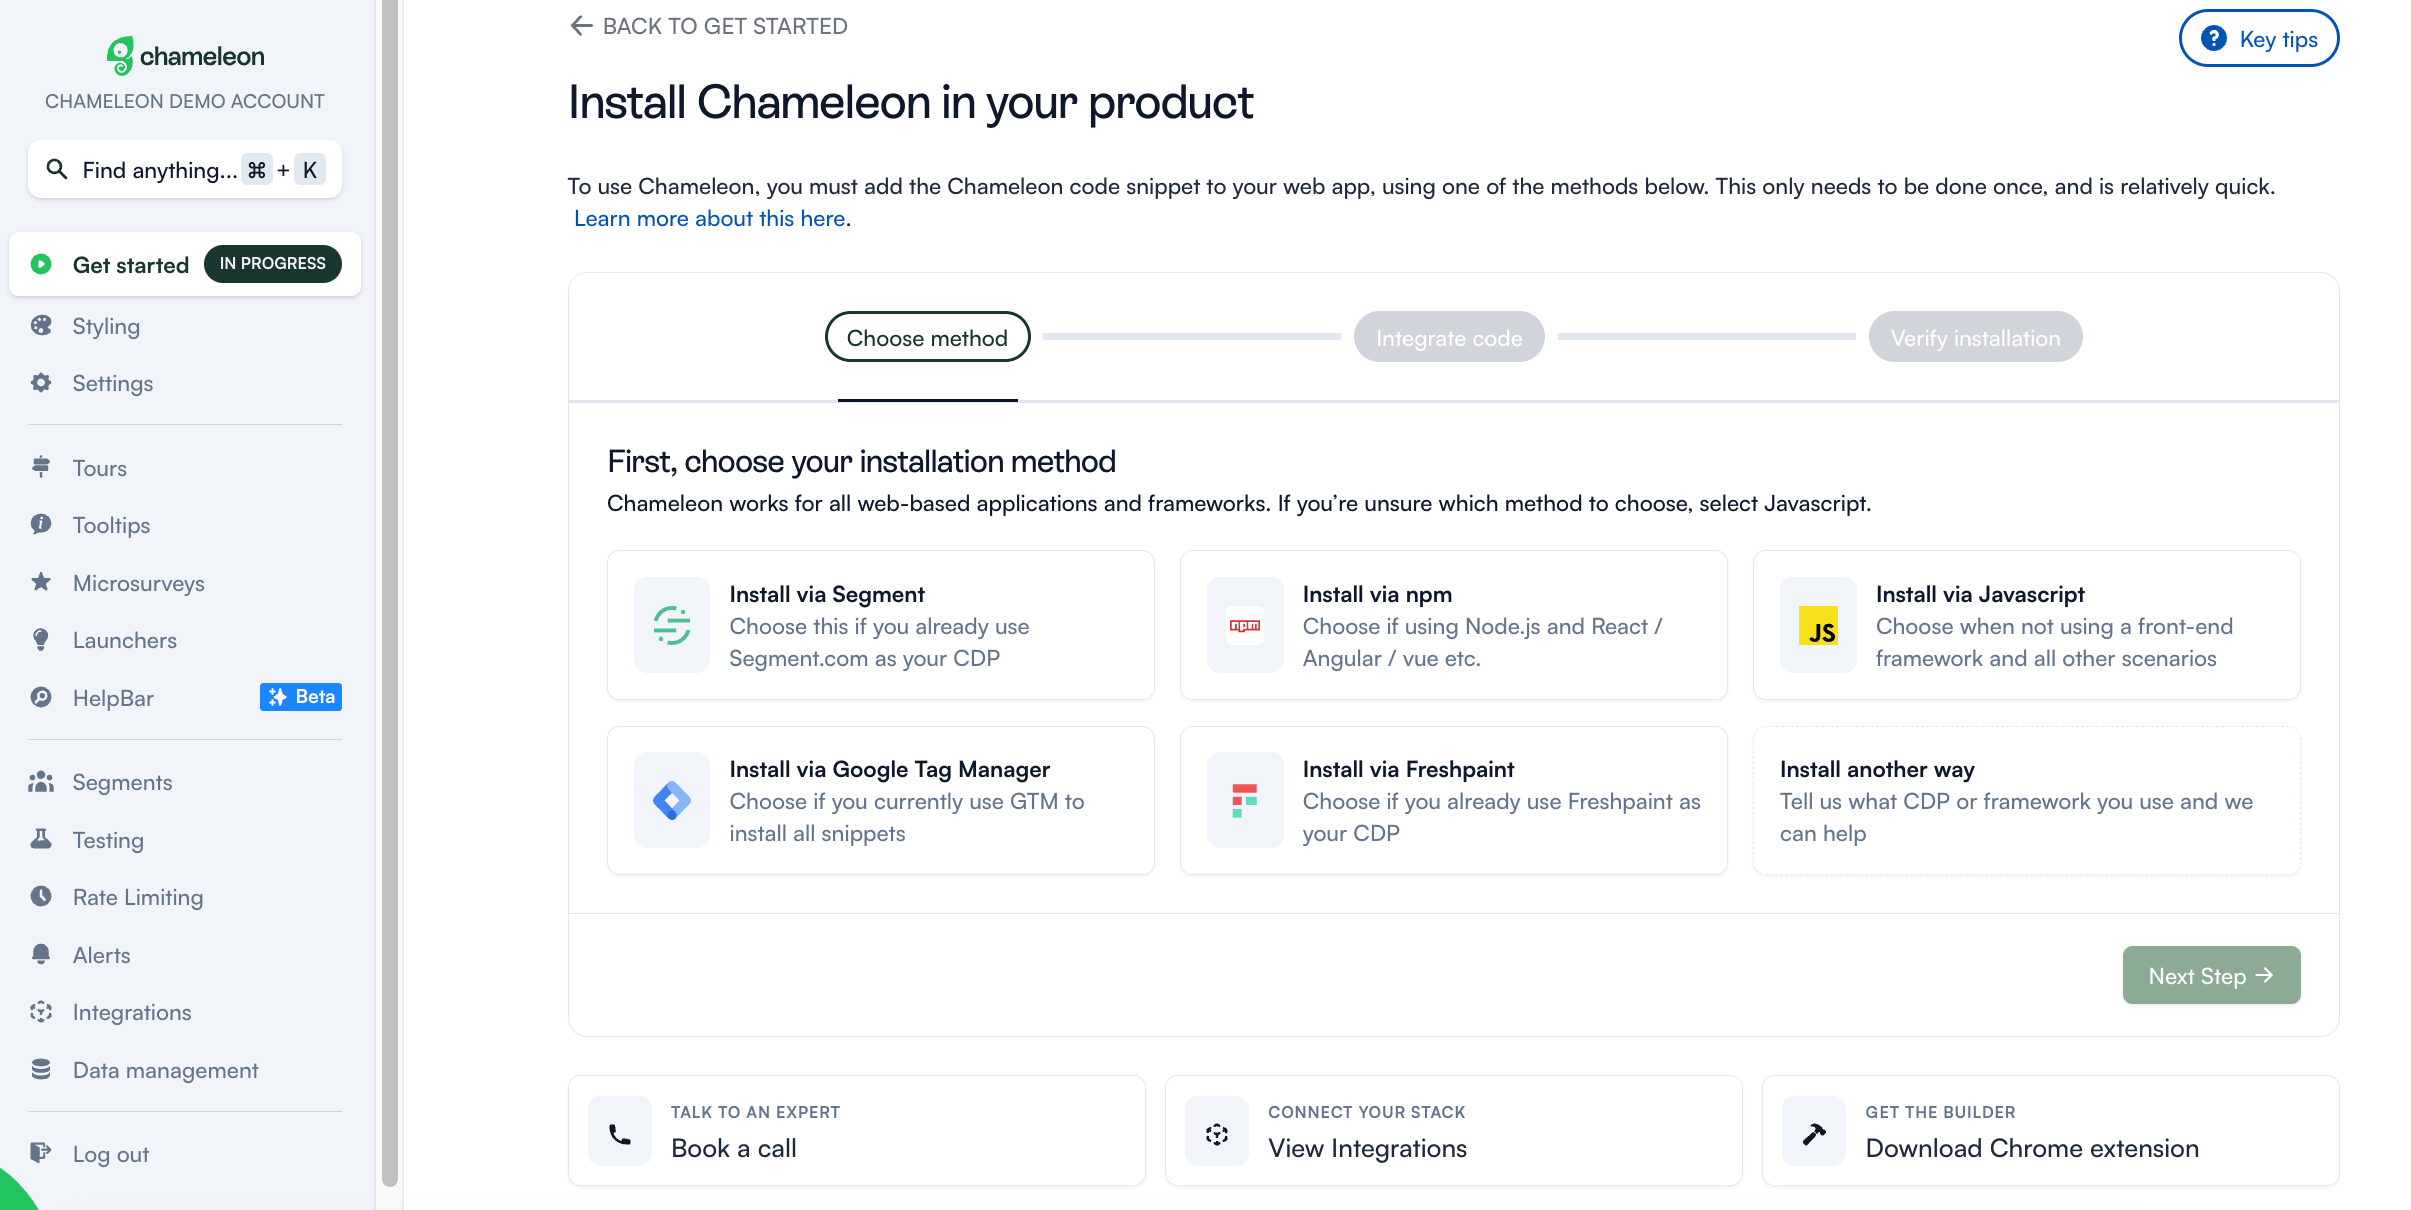Go to Tours in the sidebar
The width and height of the screenshot is (2411, 1210).
coord(100,467)
